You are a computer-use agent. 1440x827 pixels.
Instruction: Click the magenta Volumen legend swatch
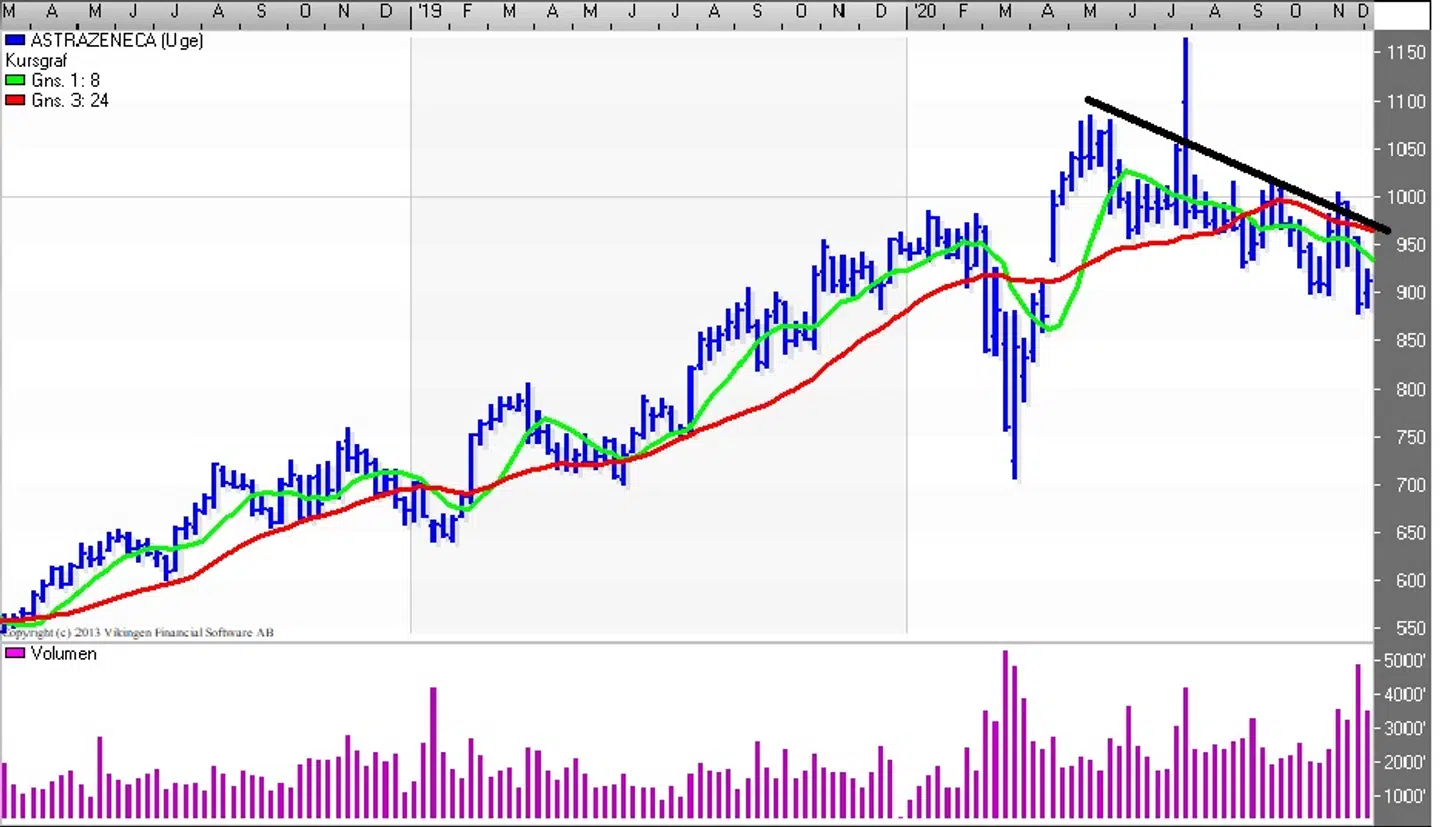[15, 653]
